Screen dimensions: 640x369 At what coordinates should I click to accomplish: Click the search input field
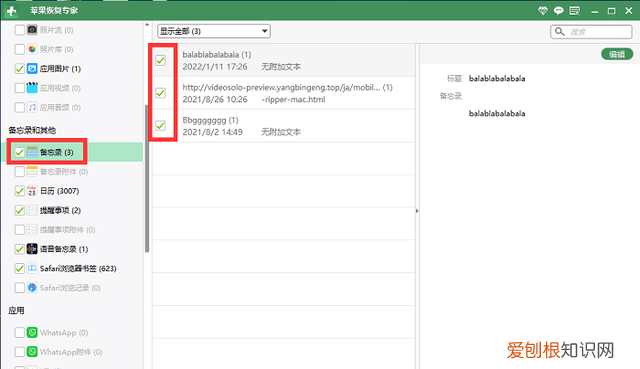(x=591, y=31)
